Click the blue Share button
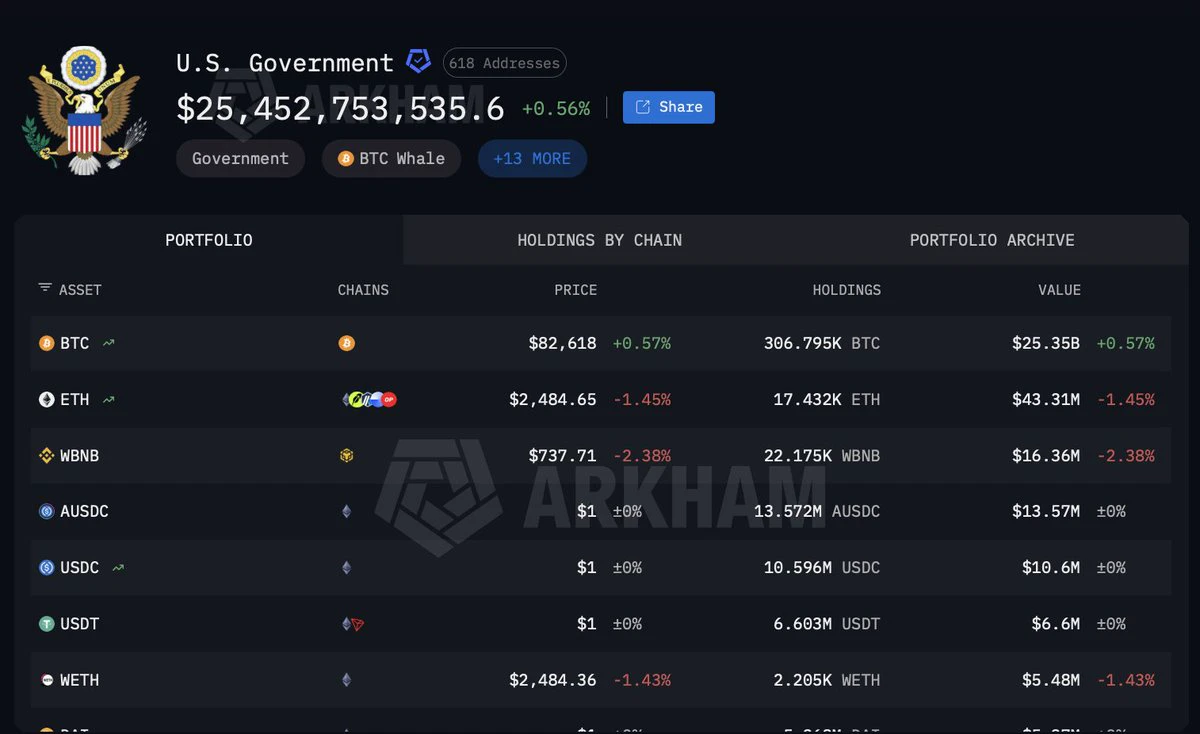 [x=668, y=107]
